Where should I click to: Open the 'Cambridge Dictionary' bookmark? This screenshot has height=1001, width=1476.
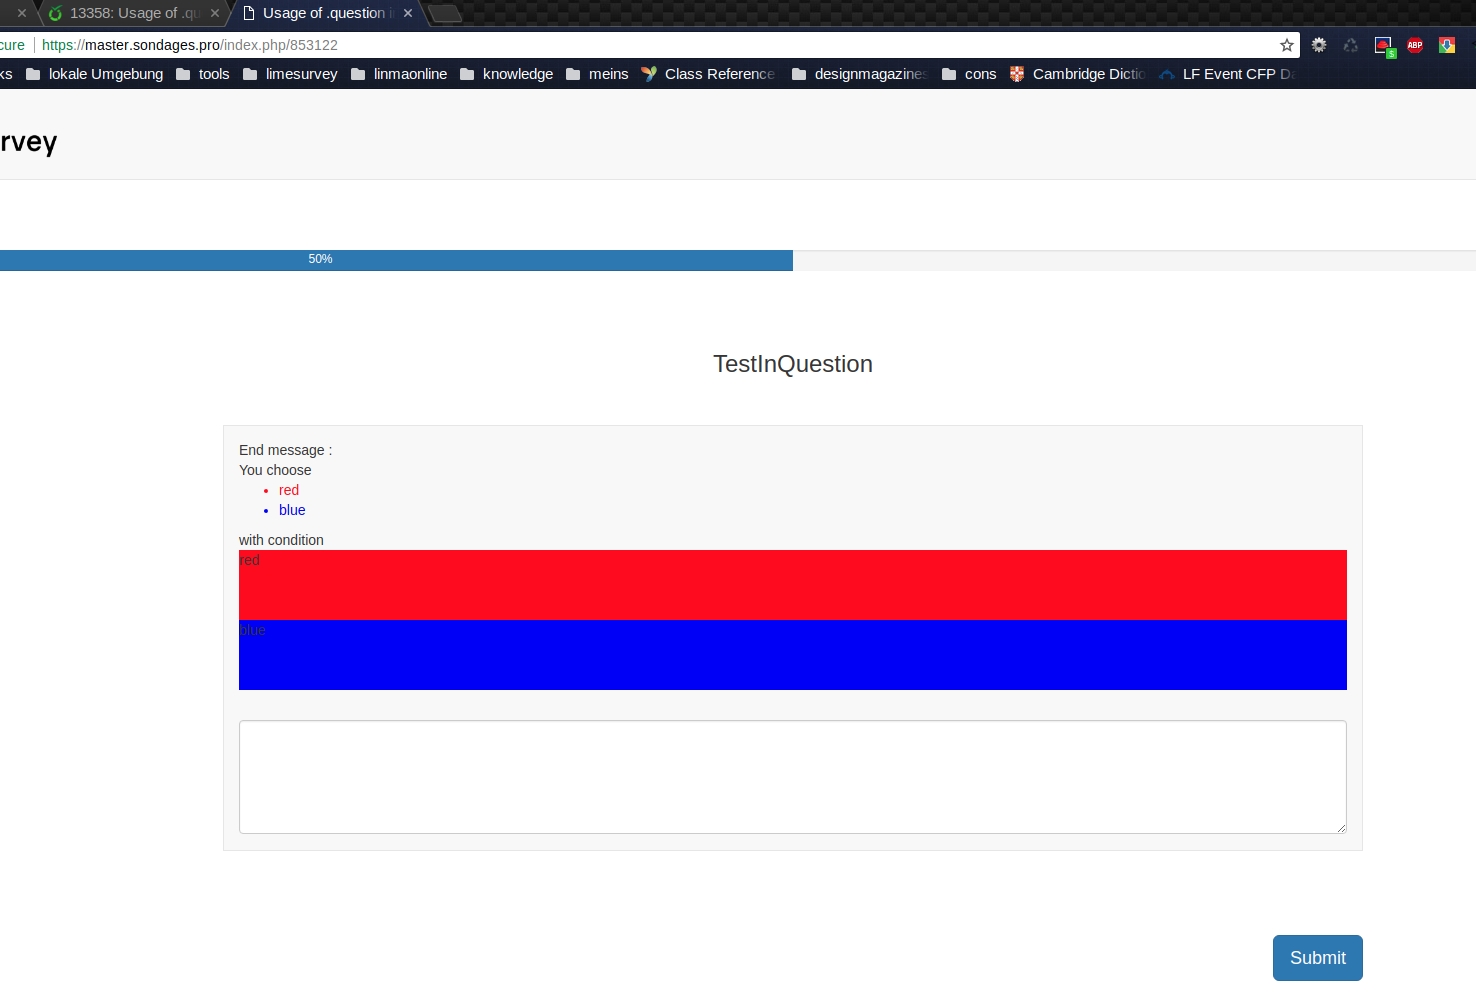click(1078, 74)
